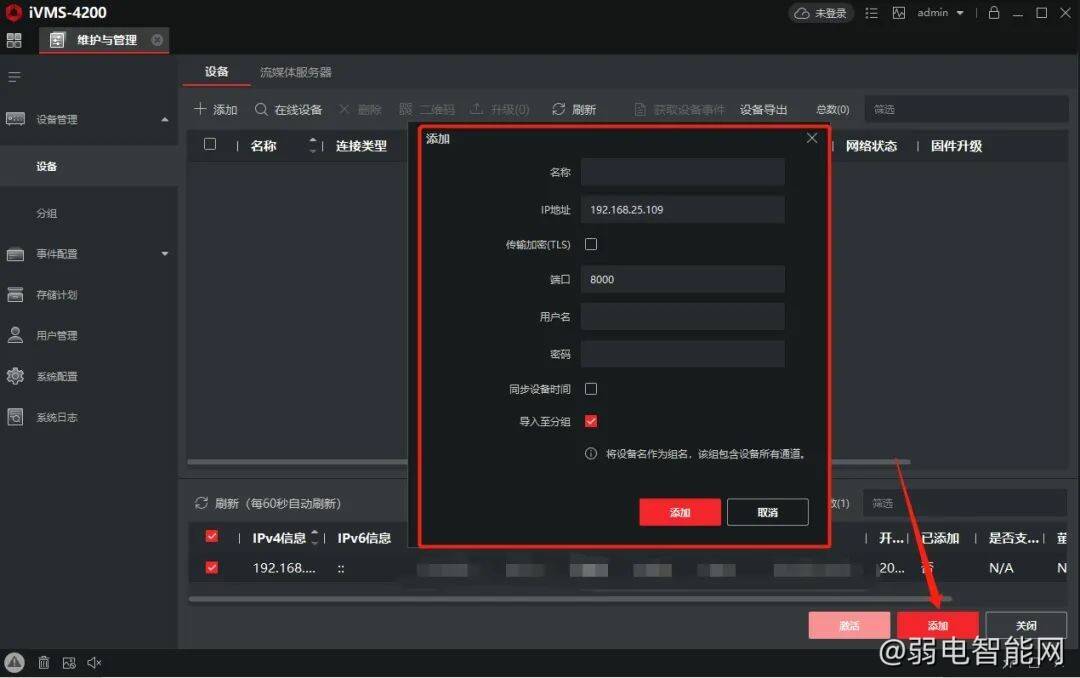
Task: Toggle the mute speaker icon in status bar
Action: pyautogui.click(x=94, y=663)
